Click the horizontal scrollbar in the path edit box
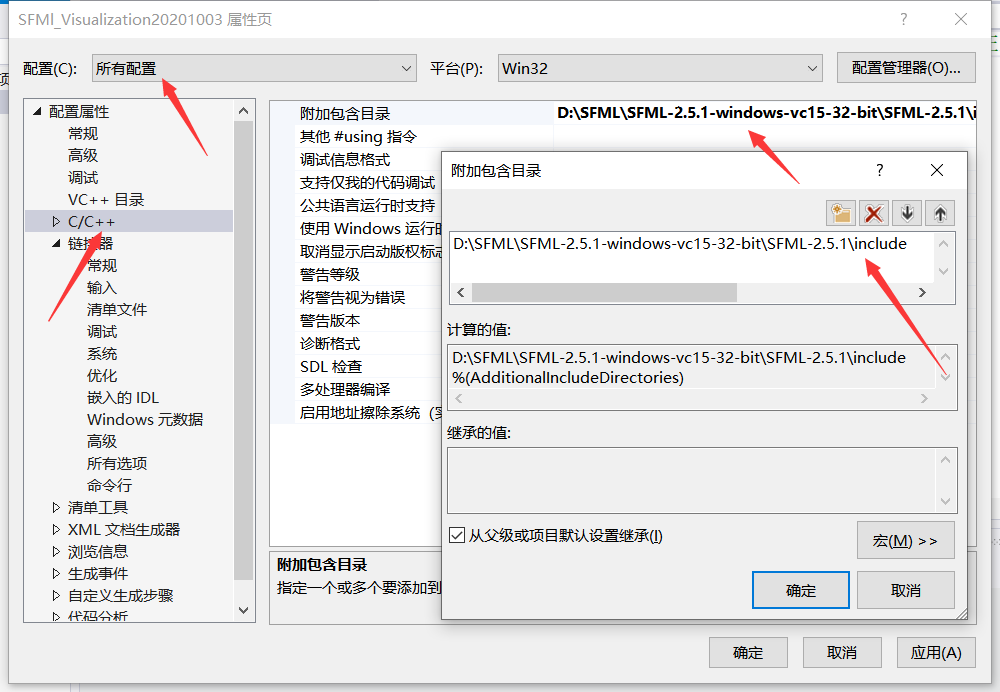Screen dimensions: 1000x692 tap(604, 293)
